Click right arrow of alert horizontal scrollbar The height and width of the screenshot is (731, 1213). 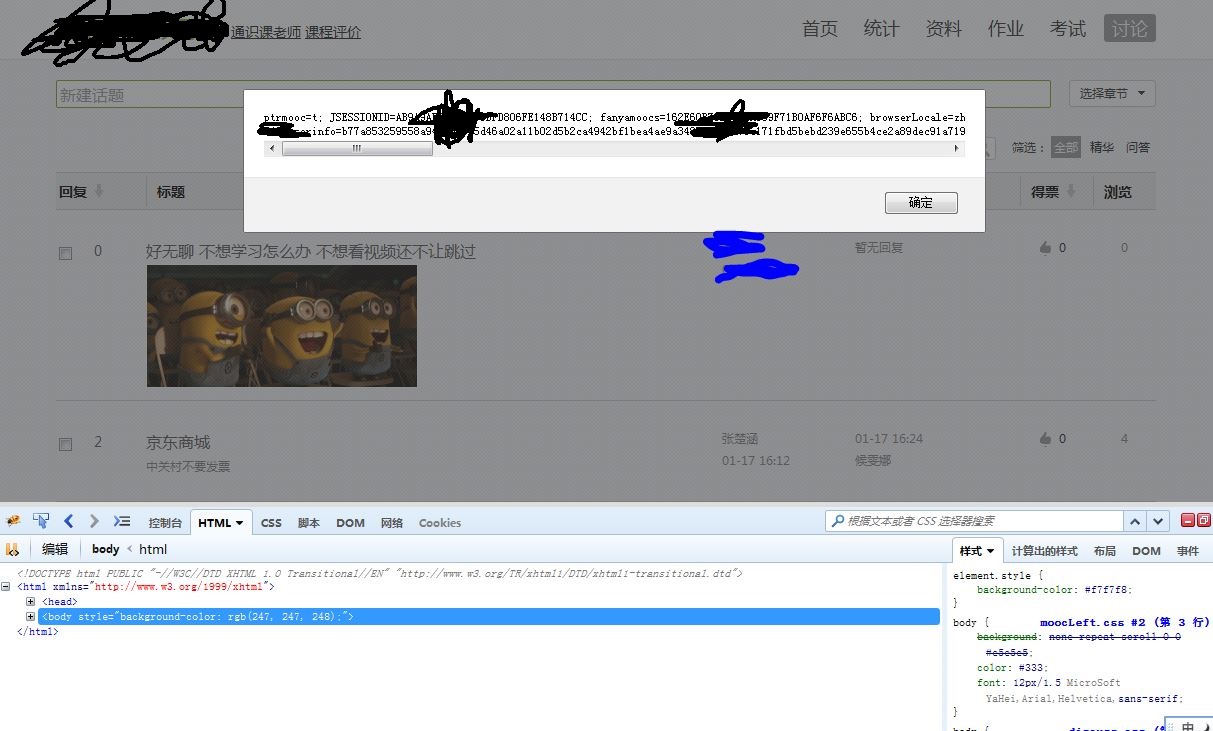pos(957,148)
